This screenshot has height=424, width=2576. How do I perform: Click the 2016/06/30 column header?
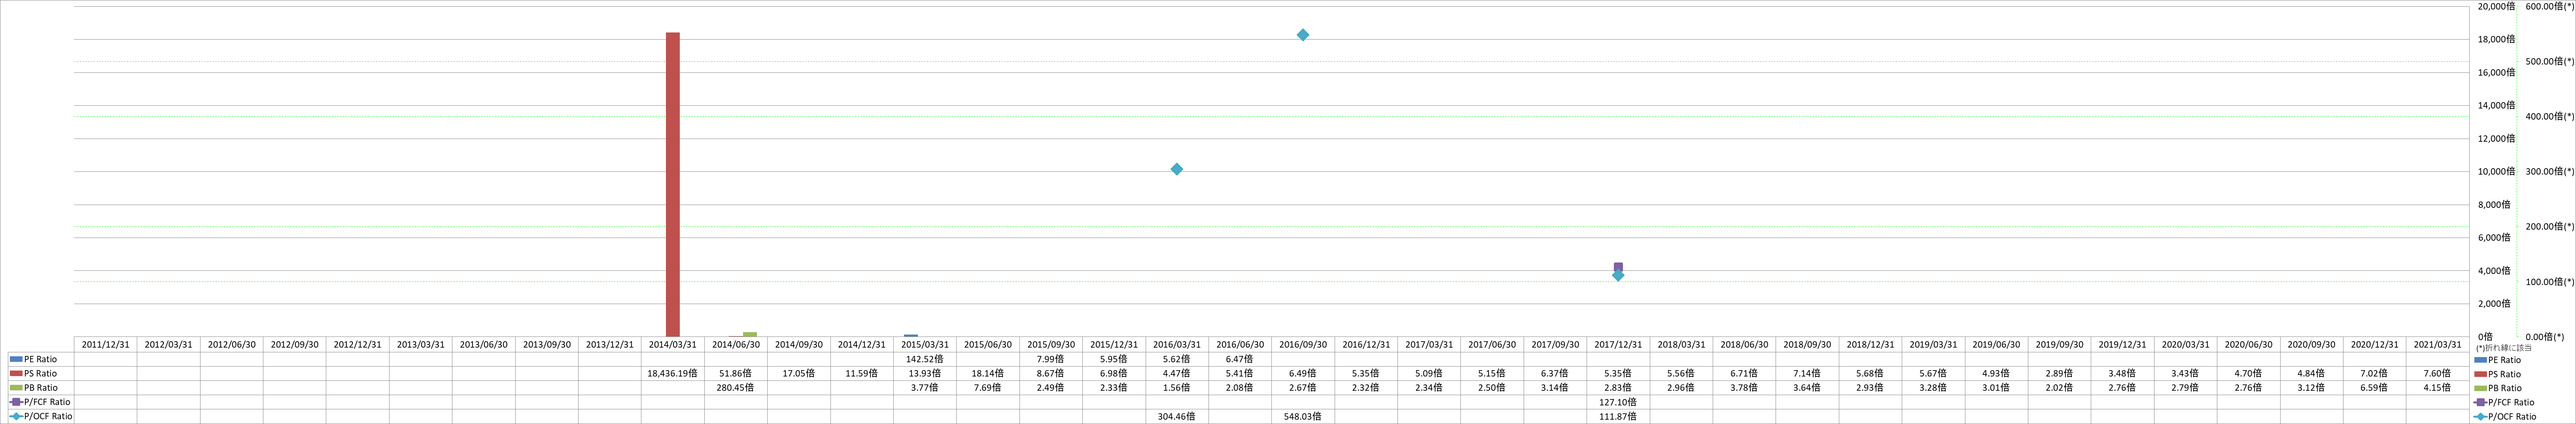click(x=1240, y=344)
